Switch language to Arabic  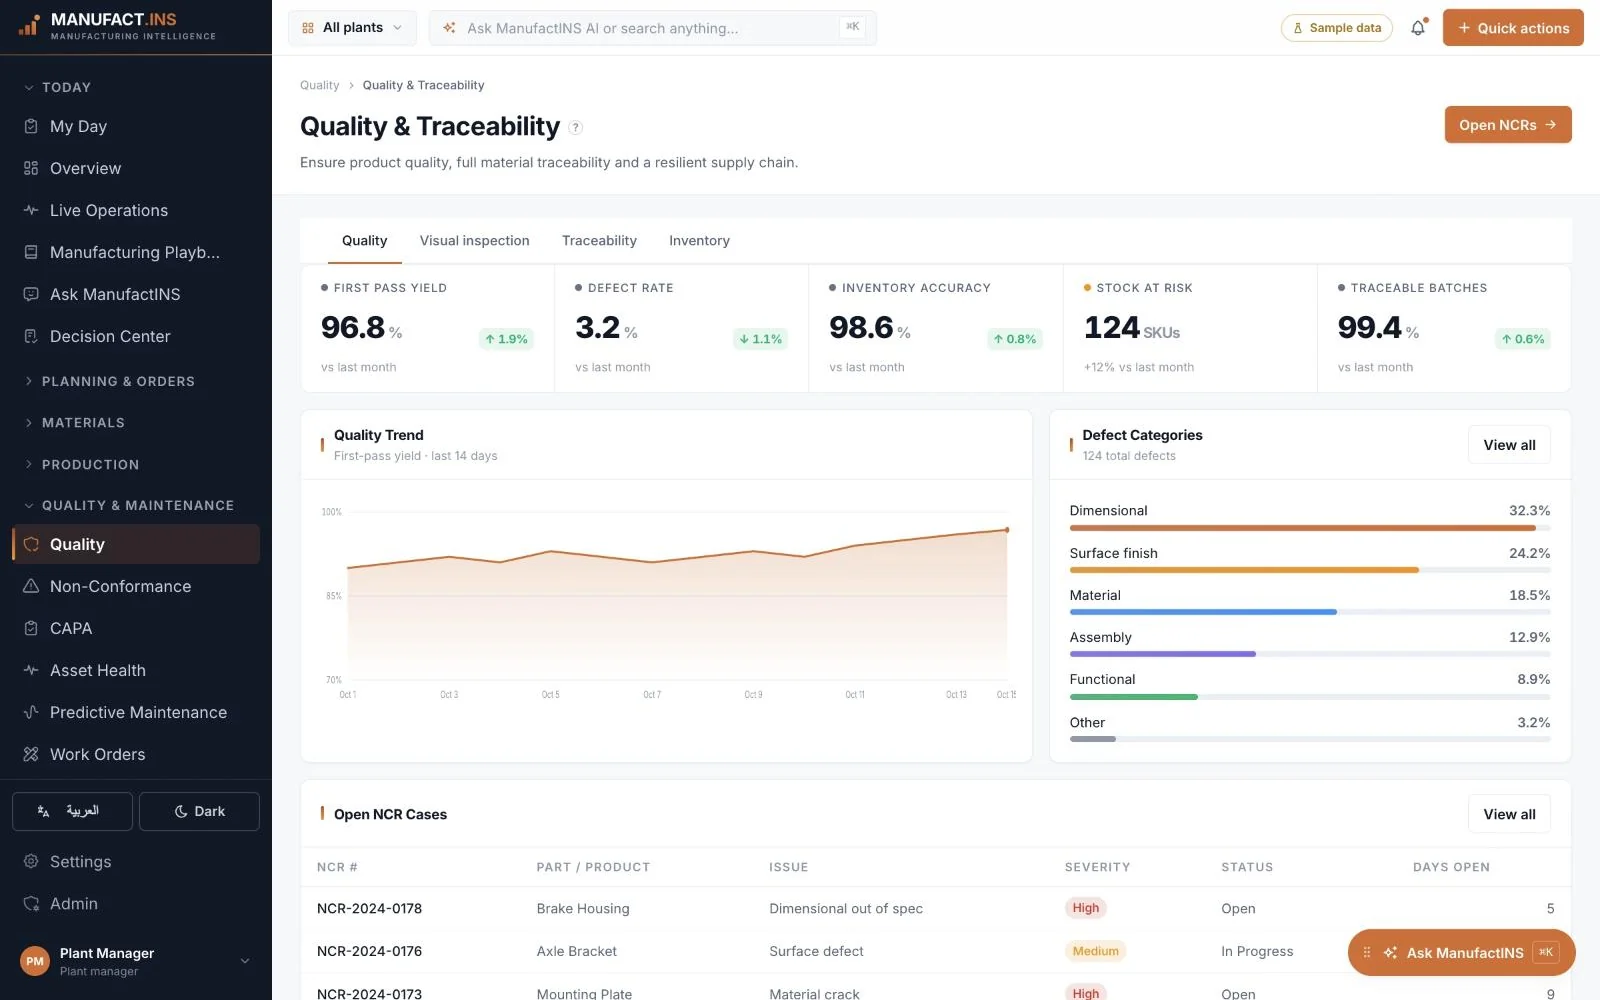[72, 811]
